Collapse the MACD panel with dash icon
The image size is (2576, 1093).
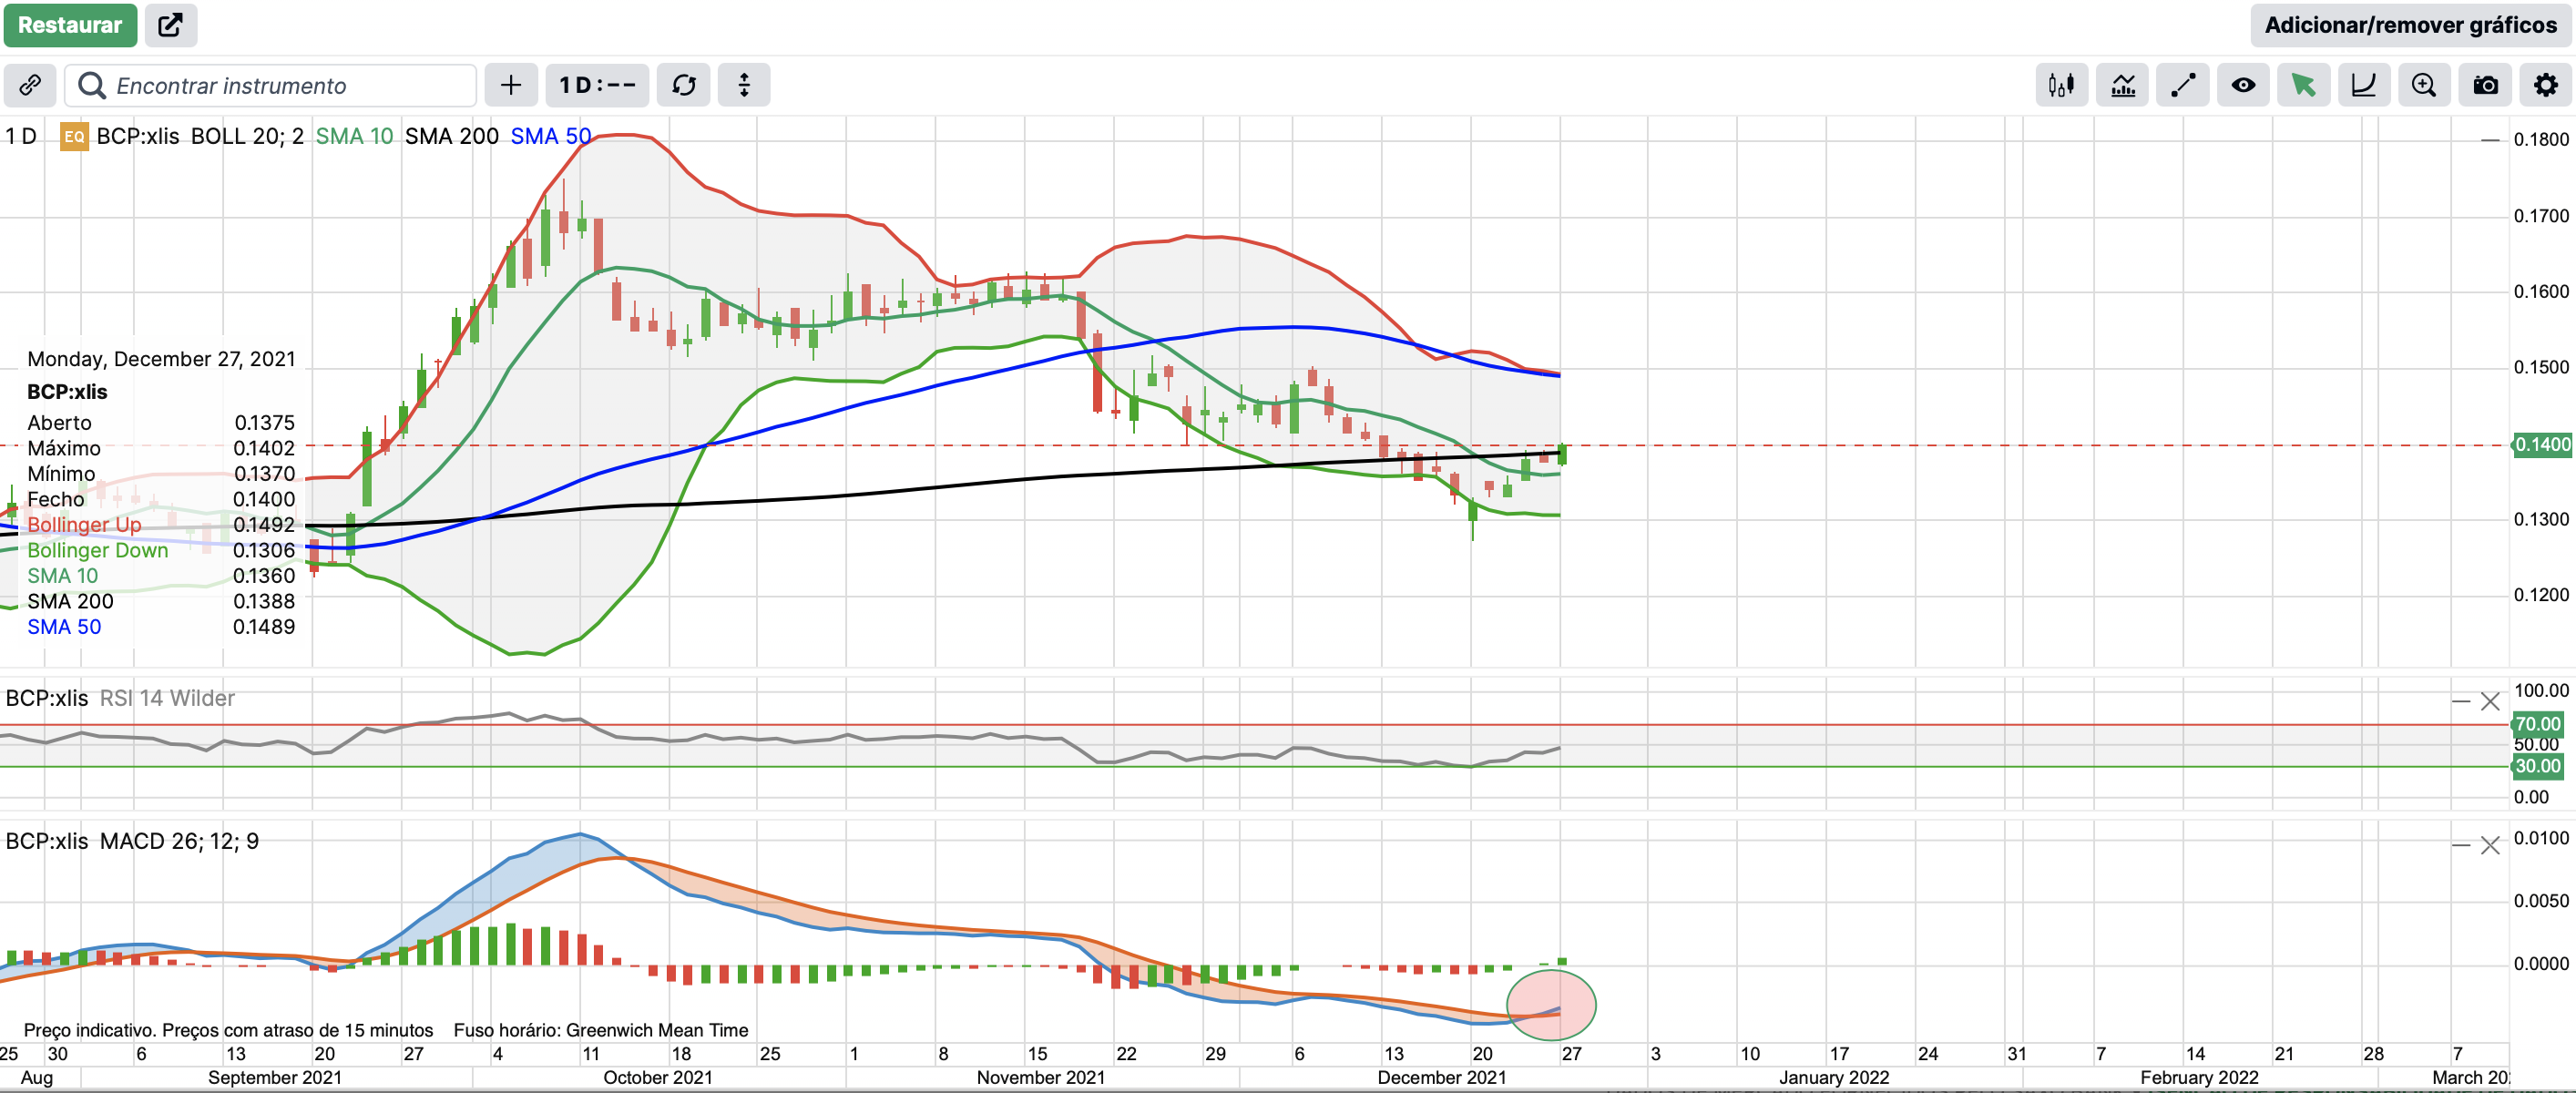click(2461, 845)
